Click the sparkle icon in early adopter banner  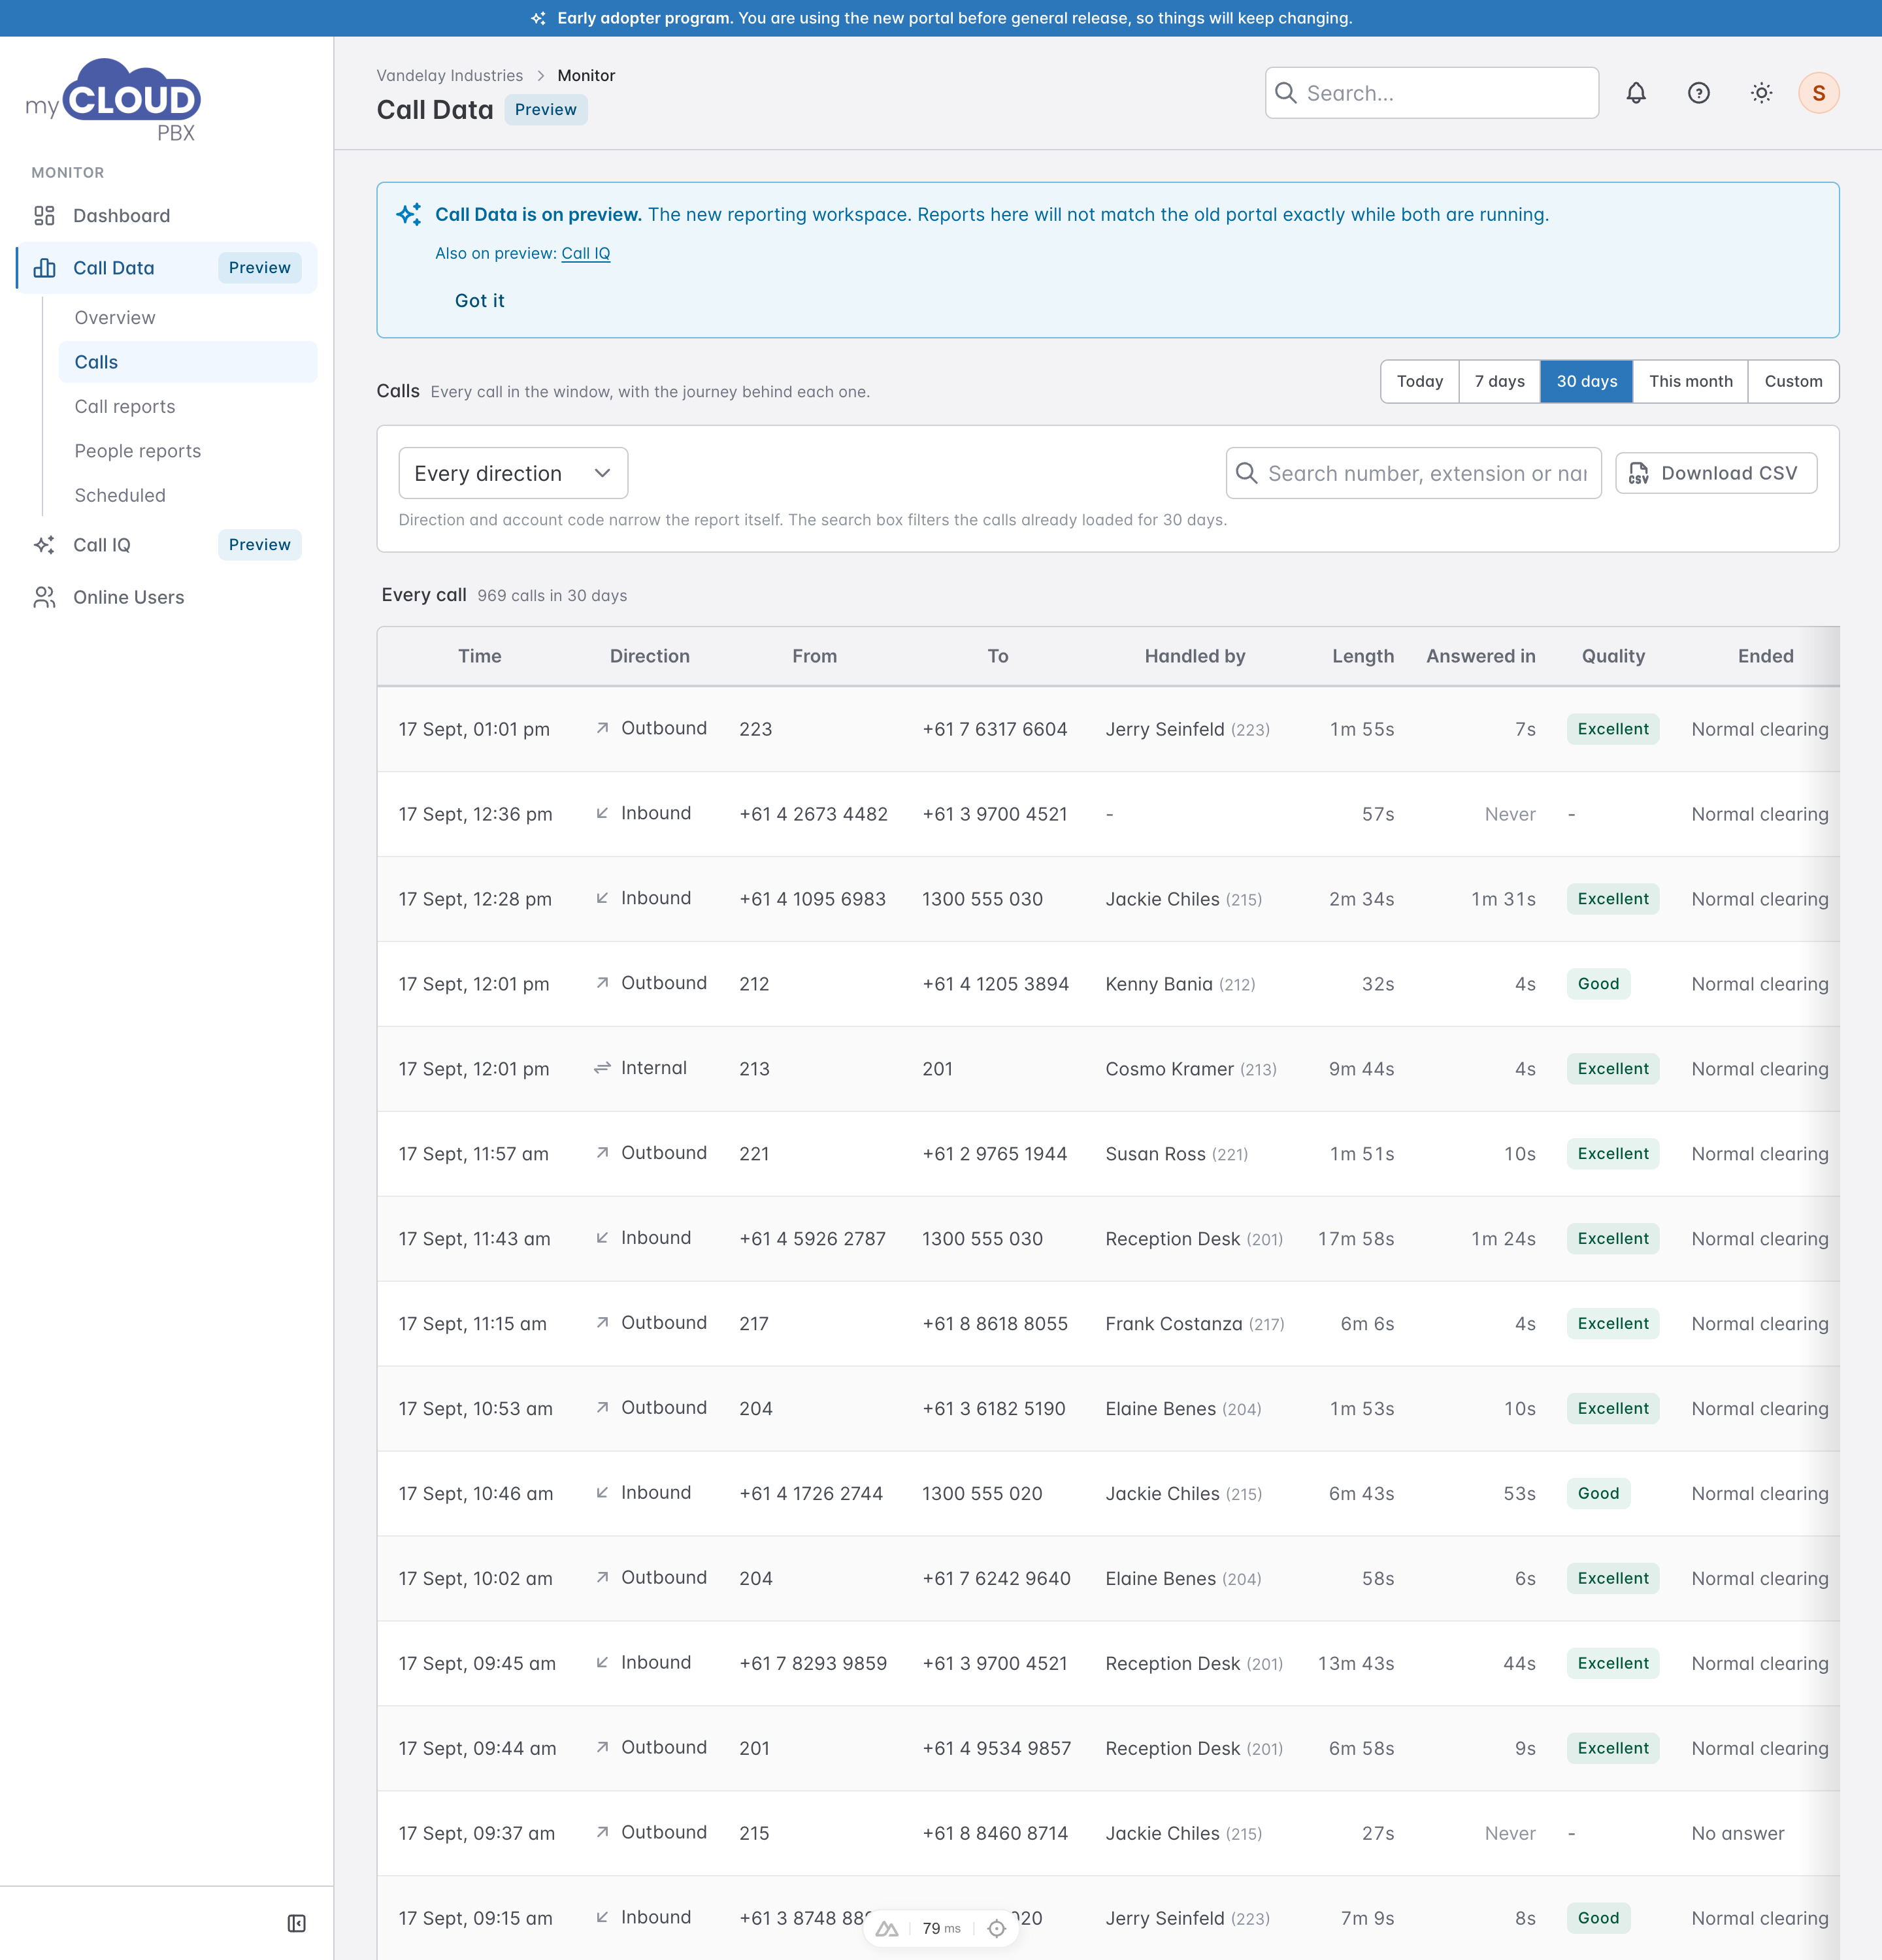coord(538,18)
